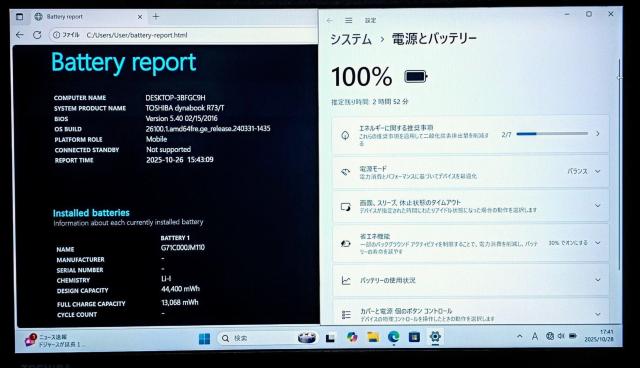Open Microsoft Store from the taskbar

pos(414,337)
